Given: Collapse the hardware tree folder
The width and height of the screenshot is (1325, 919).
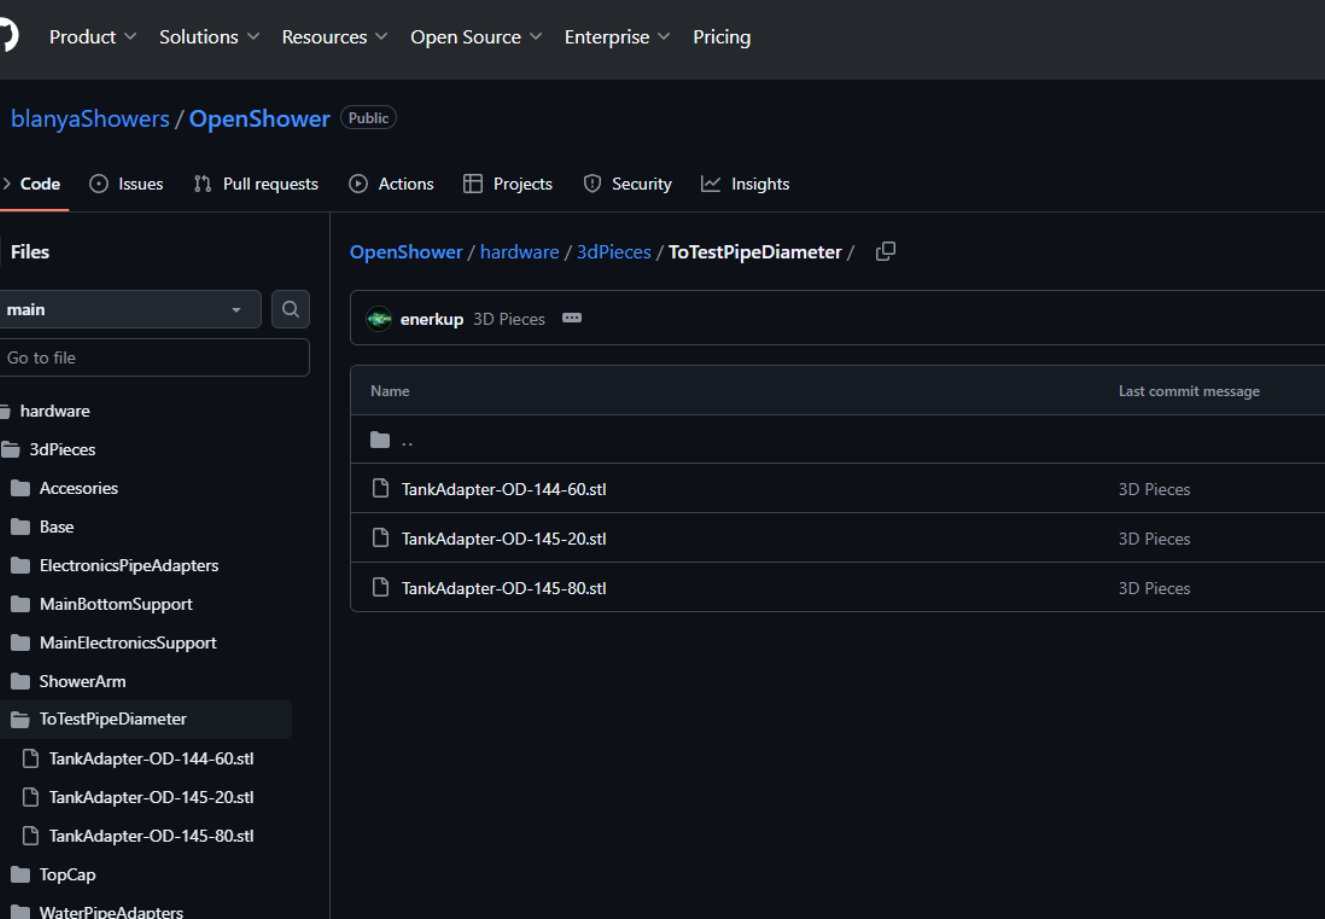Looking at the screenshot, I should 55,411.
